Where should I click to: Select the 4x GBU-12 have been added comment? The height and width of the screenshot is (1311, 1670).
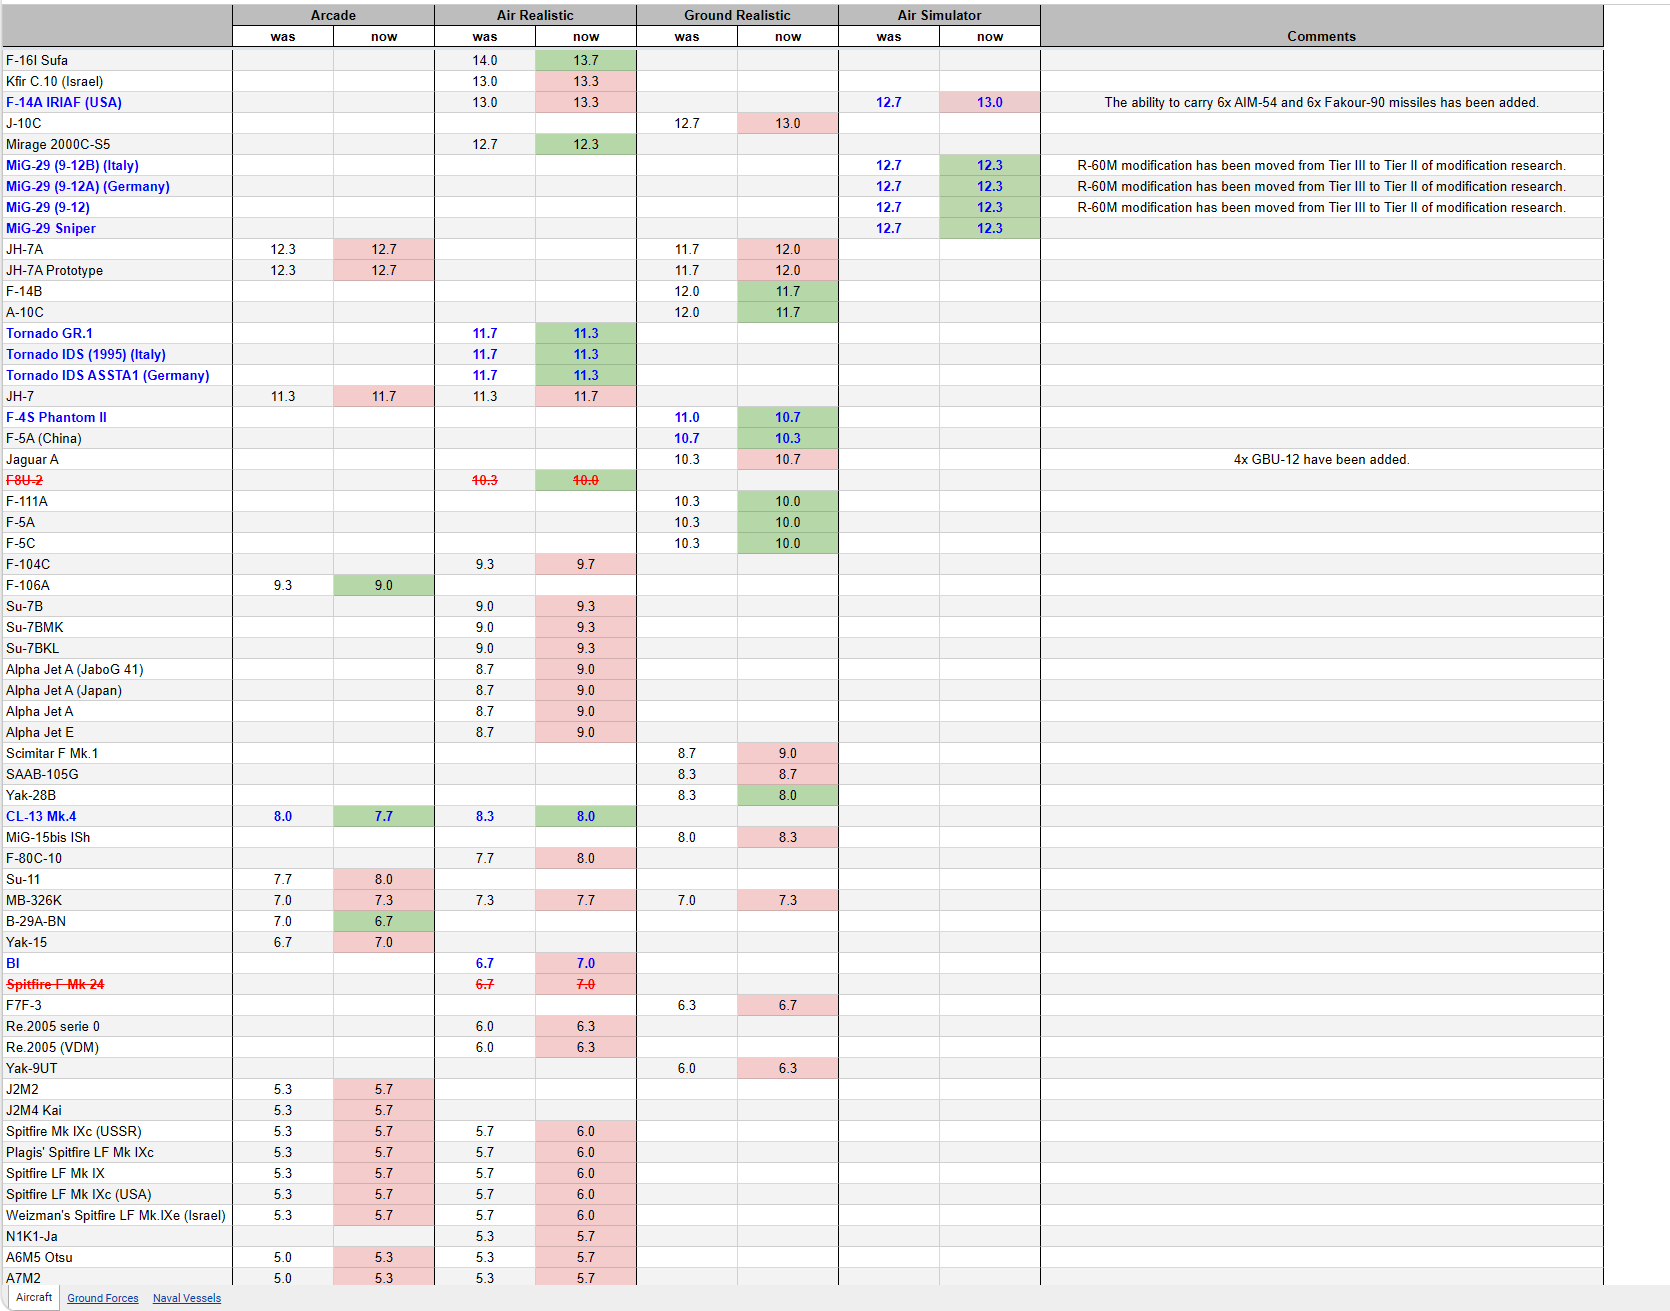[1321, 459]
